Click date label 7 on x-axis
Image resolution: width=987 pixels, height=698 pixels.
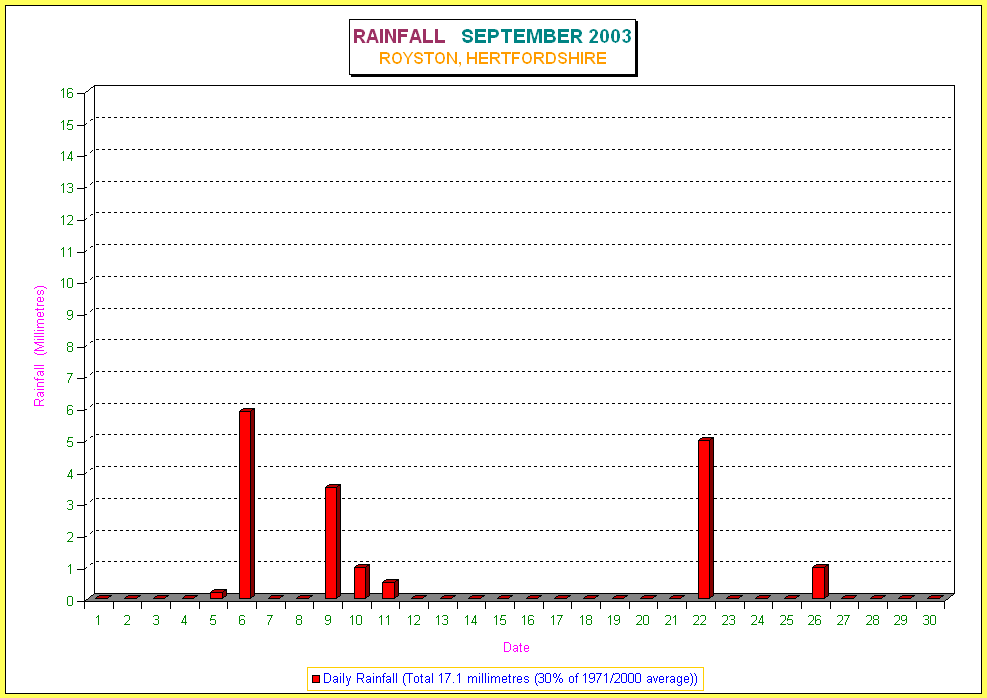pos(269,621)
